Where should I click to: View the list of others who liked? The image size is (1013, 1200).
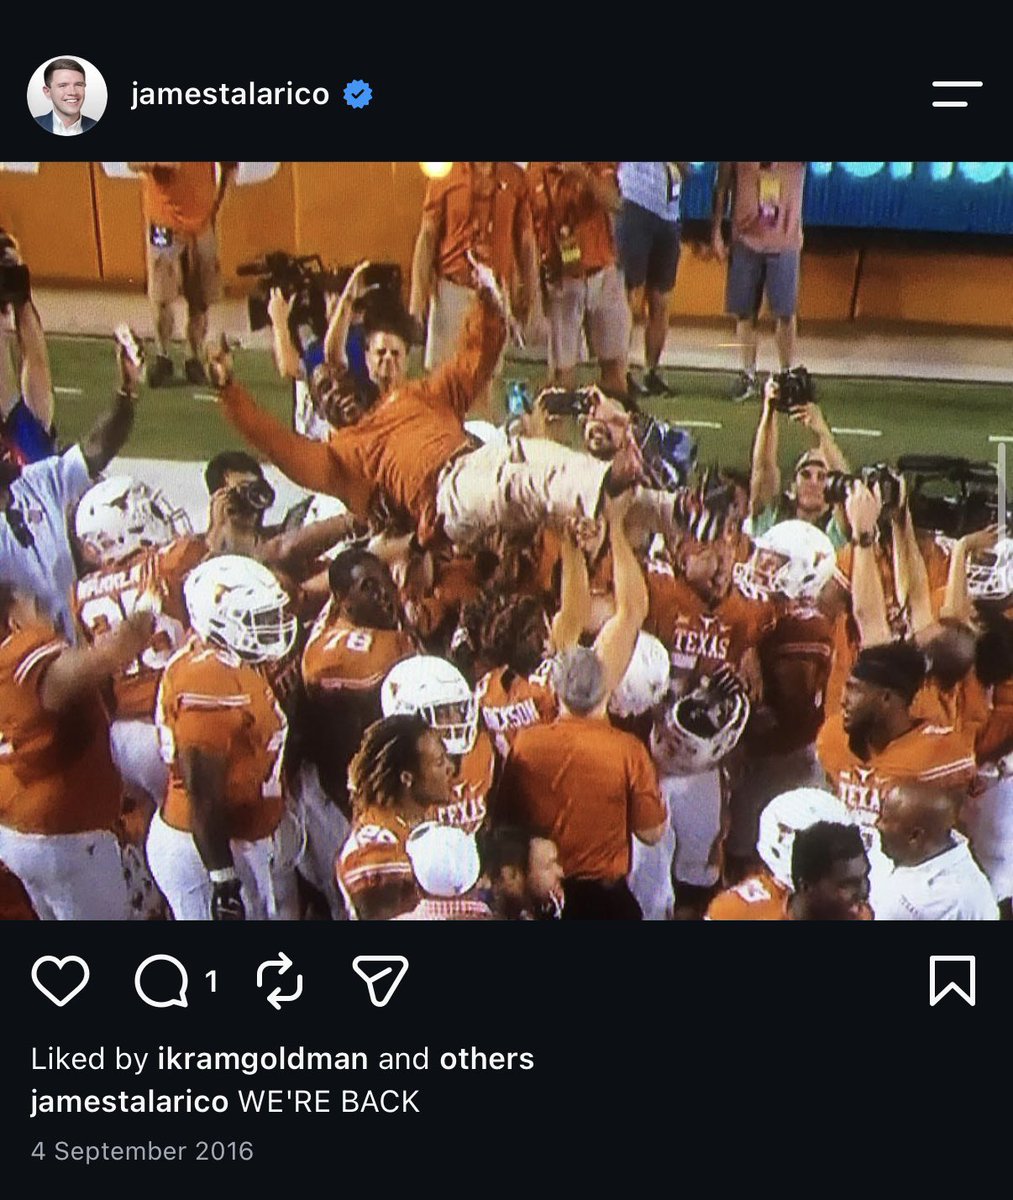(x=487, y=1058)
